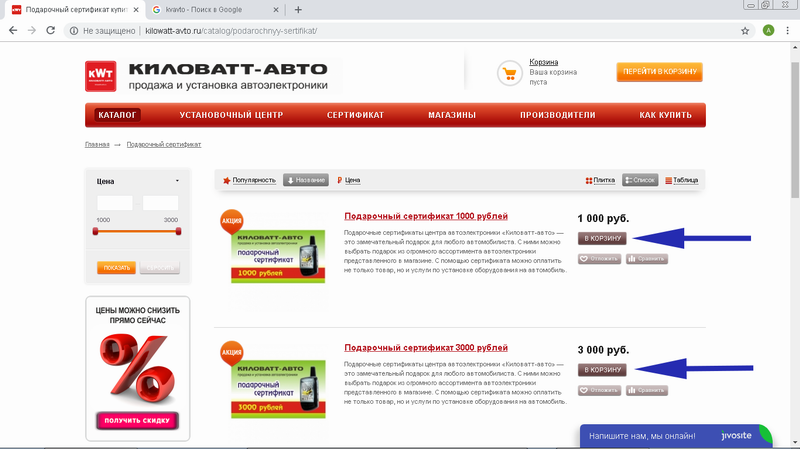Open the Корзина link

(x=543, y=62)
